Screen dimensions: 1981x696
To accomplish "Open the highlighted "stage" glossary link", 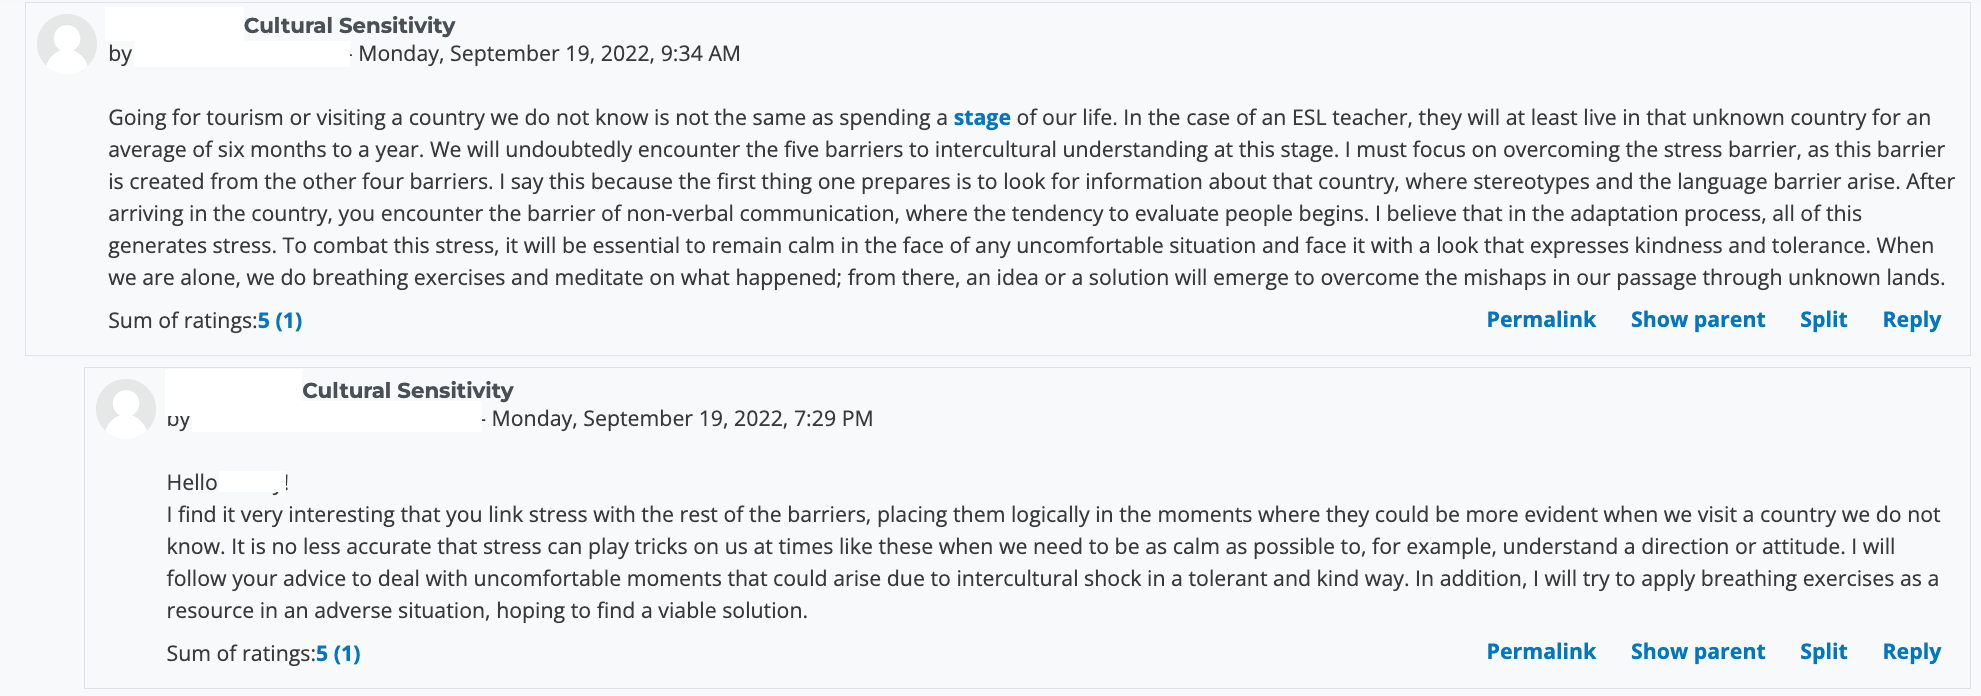I will point(981,118).
